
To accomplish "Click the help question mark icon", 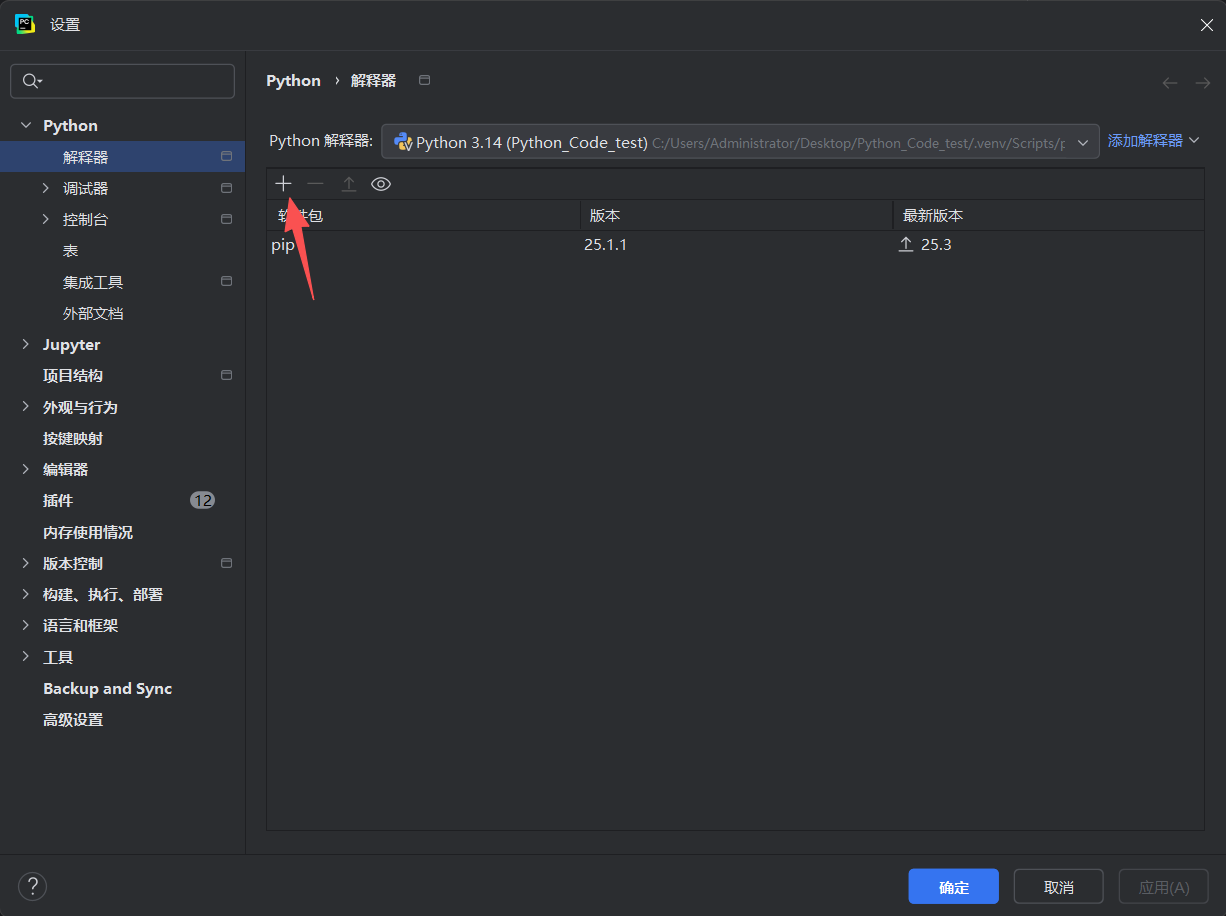I will [x=32, y=886].
